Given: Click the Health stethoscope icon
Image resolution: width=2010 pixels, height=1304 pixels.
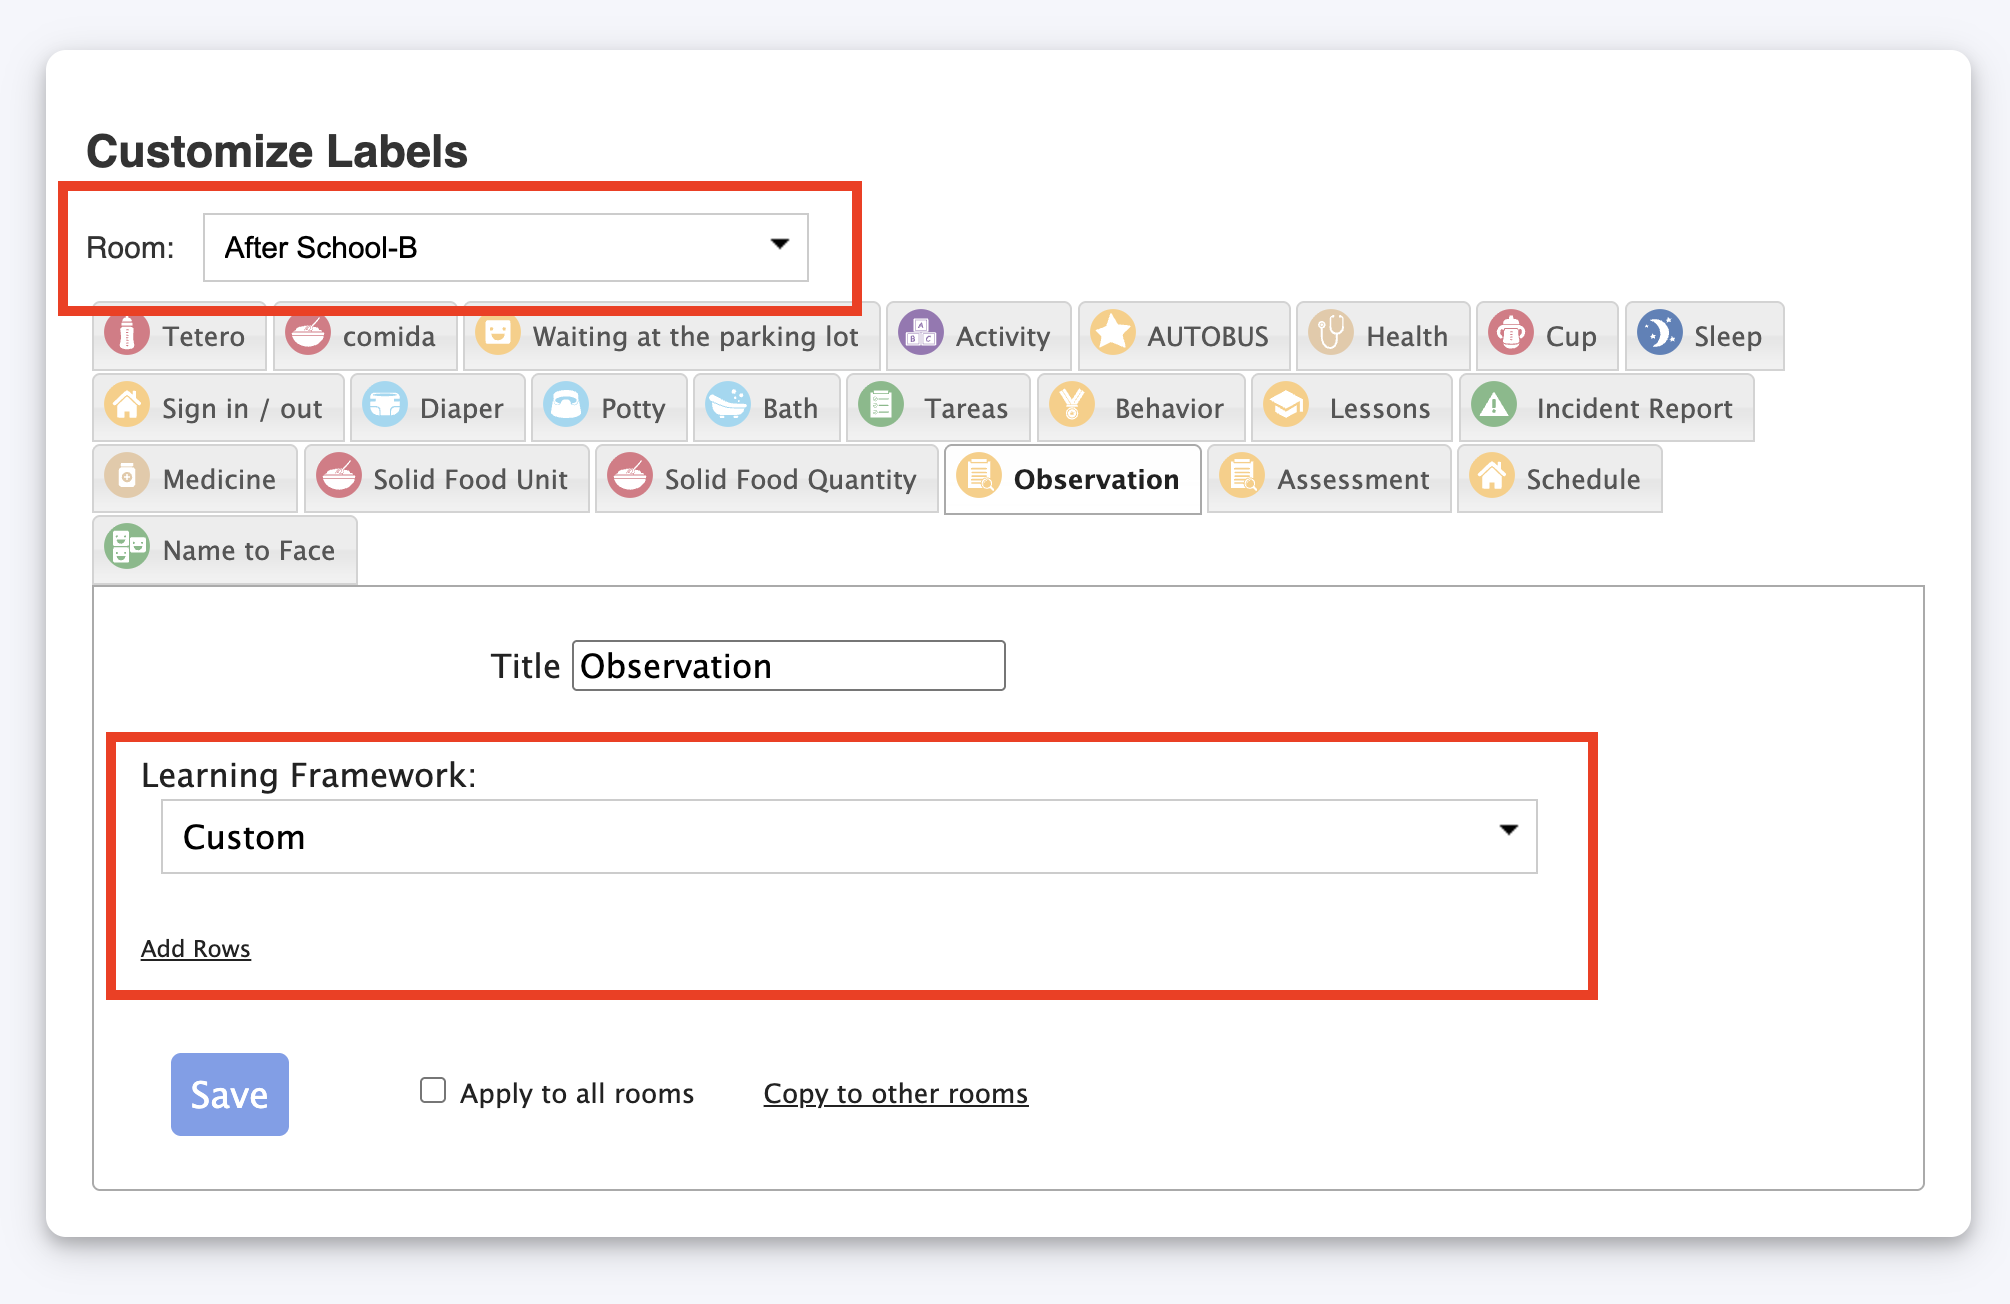Looking at the screenshot, I should [1331, 334].
